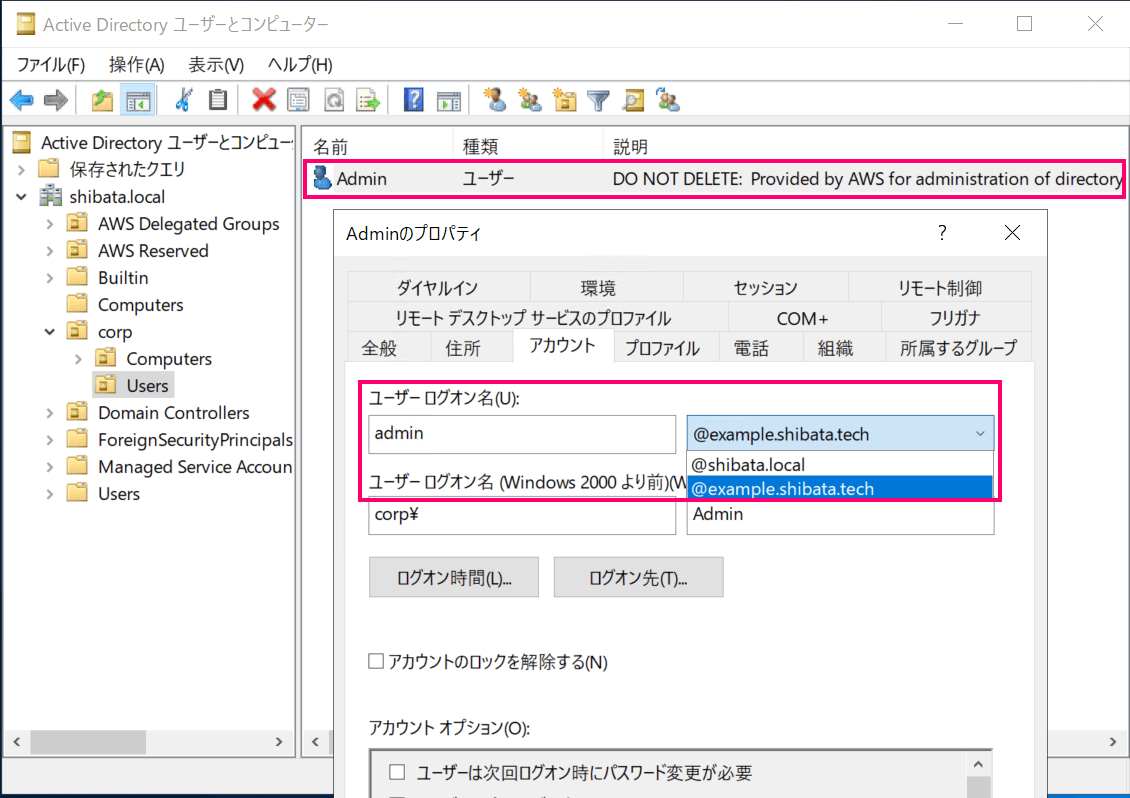Go up one level with folder-arrow icon
Image resolution: width=1130 pixels, height=798 pixels.
click(x=102, y=100)
